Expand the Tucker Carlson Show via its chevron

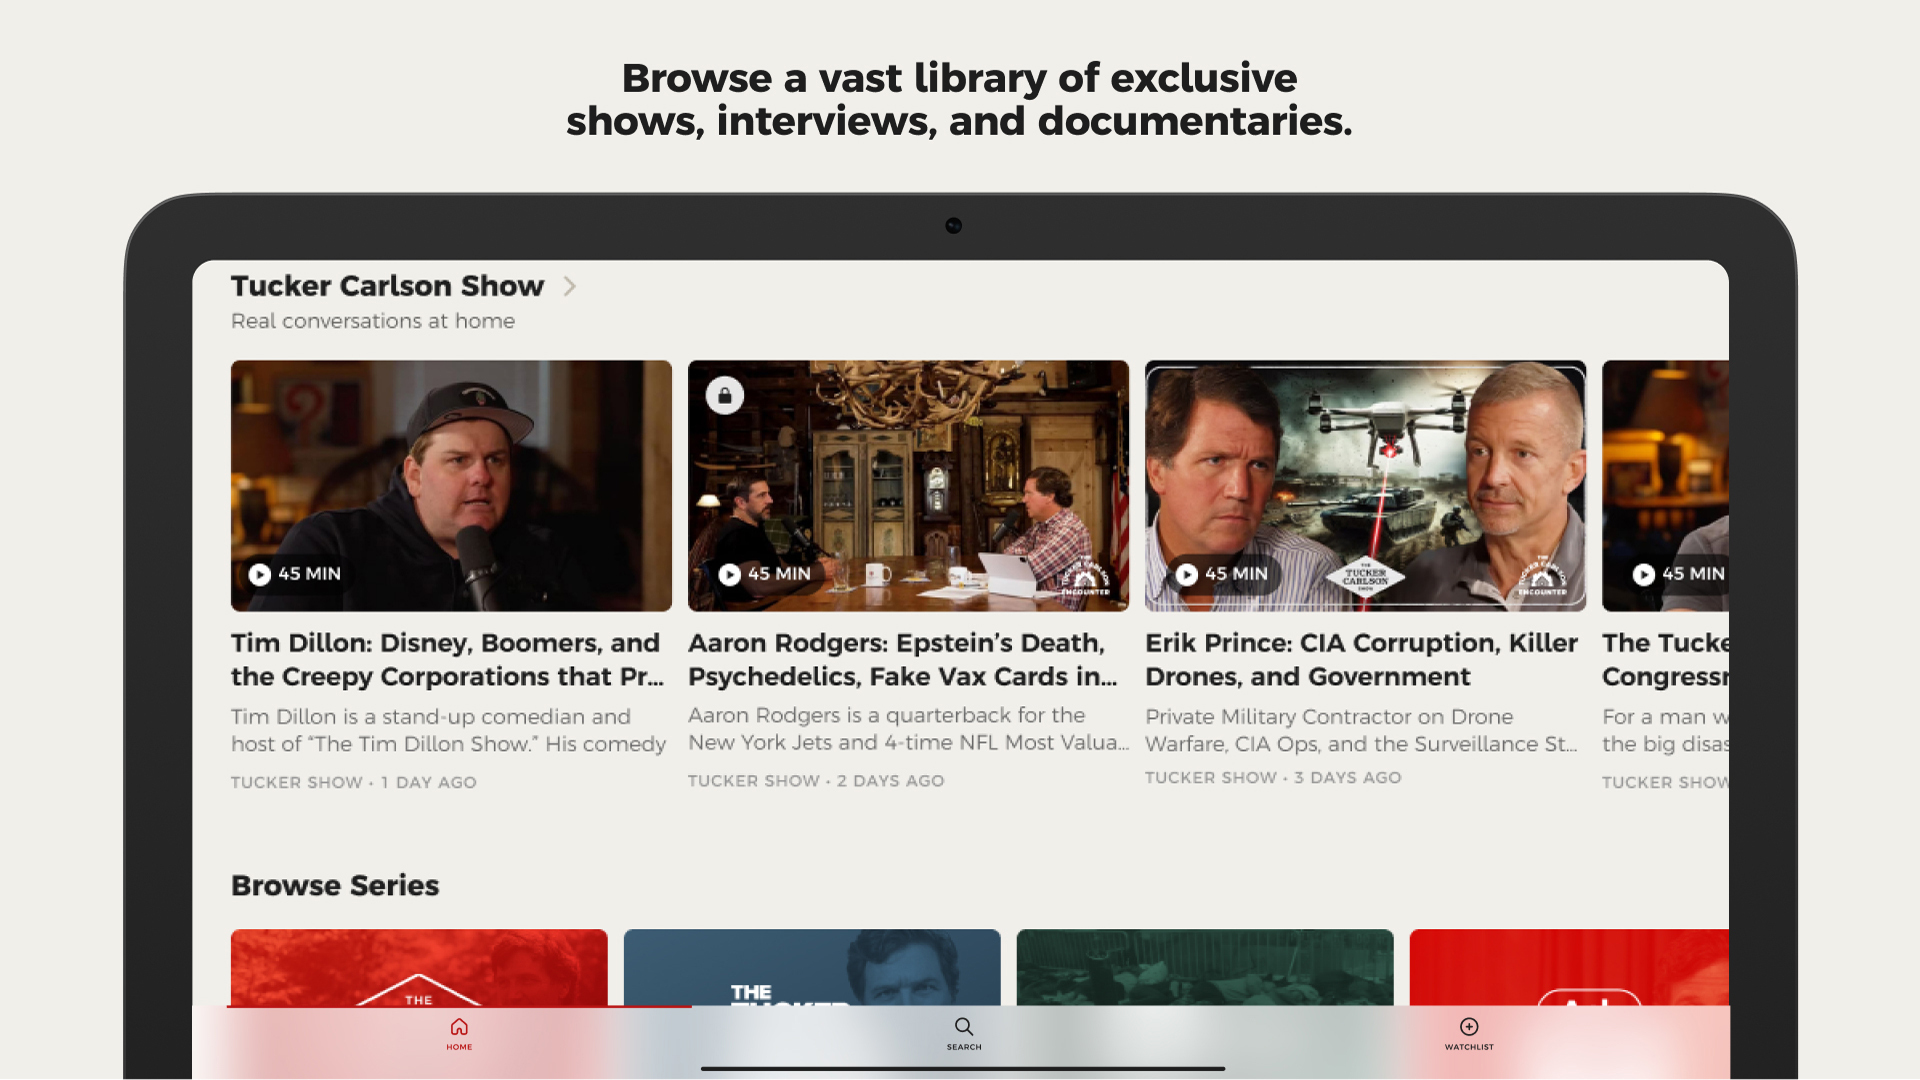[570, 286]
